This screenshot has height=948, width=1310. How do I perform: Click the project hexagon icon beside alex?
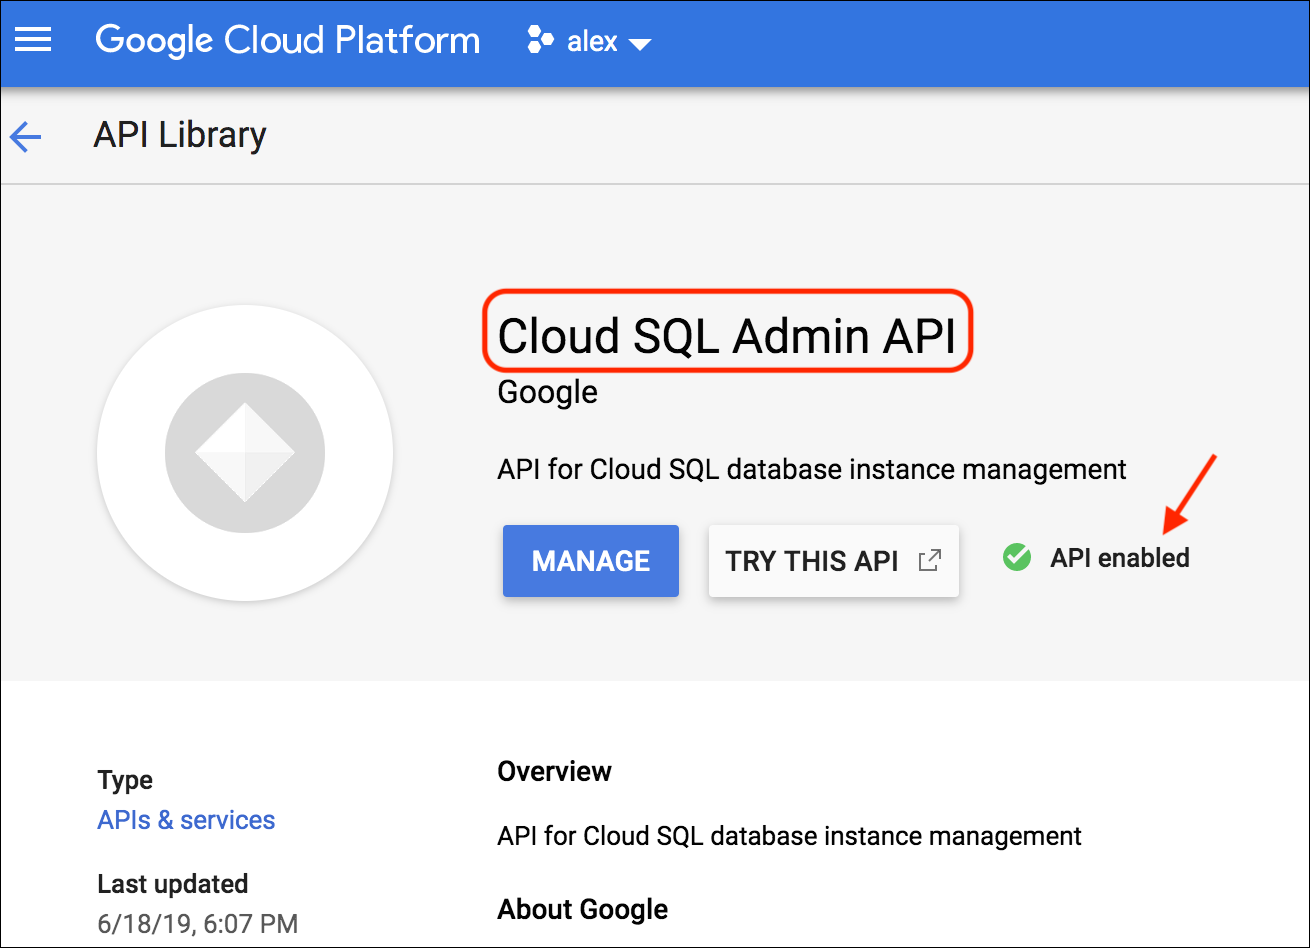(540, 41)
